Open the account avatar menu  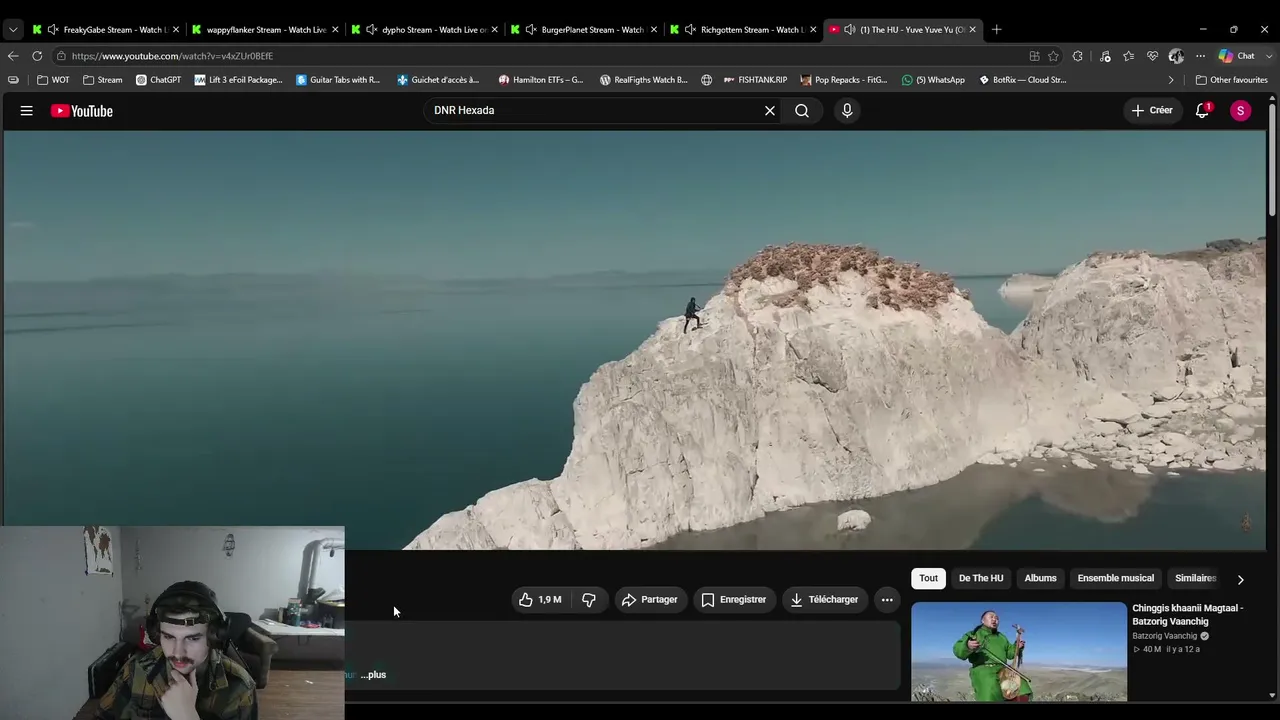click(x=1241, y=111)
